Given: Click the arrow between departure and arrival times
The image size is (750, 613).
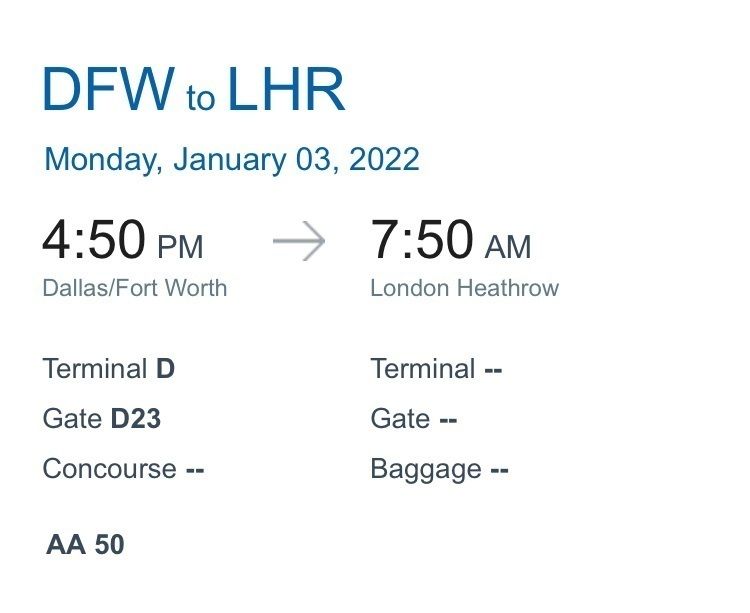Looking at the screenshot, I should point(299,243).
